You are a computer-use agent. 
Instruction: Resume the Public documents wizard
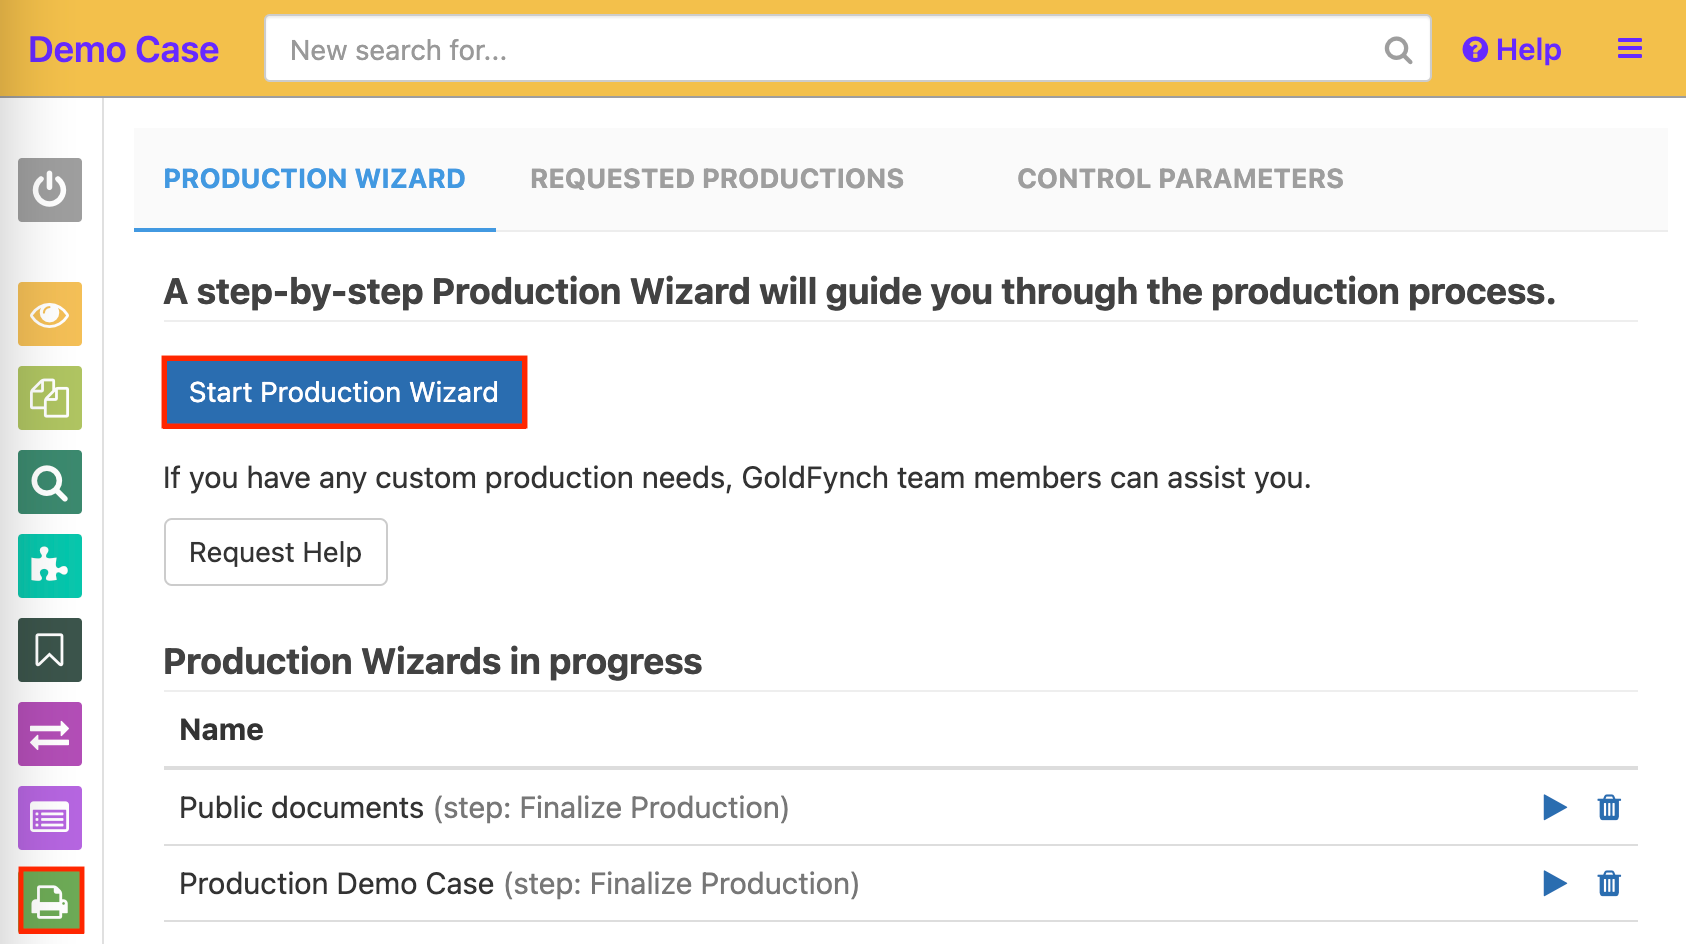[1554, 807]
